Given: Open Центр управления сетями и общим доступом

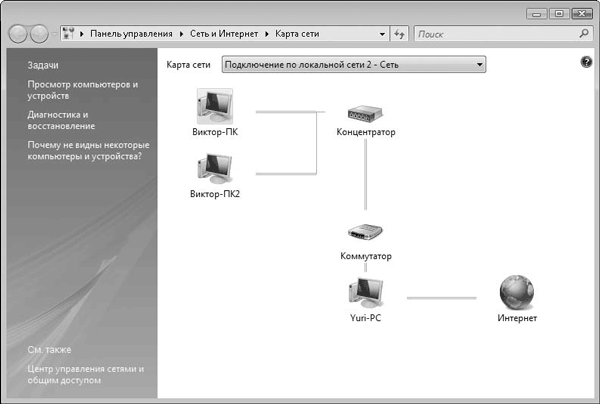Looking at the screenshot, I should [86, 374].
